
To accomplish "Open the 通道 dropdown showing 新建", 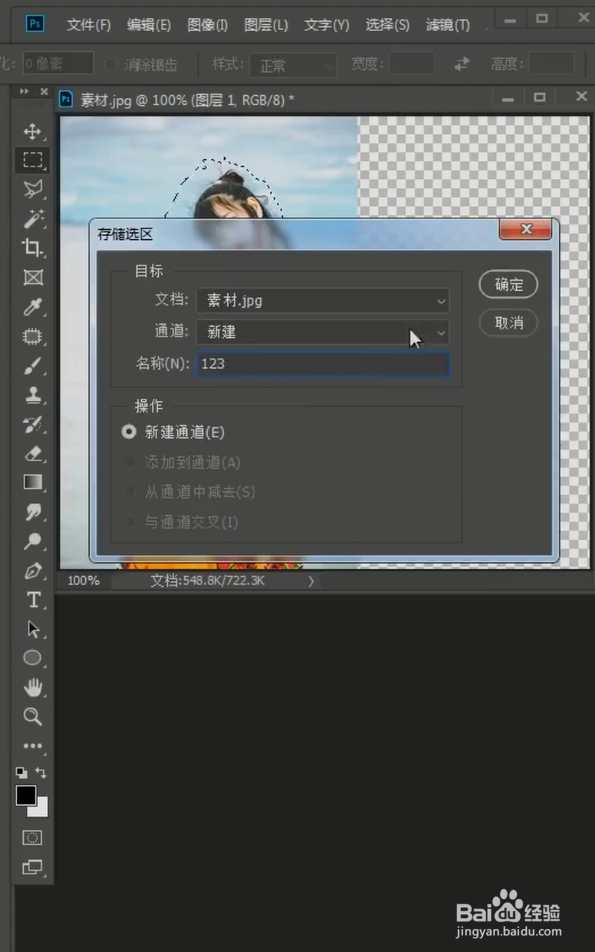I will point(322,332).
